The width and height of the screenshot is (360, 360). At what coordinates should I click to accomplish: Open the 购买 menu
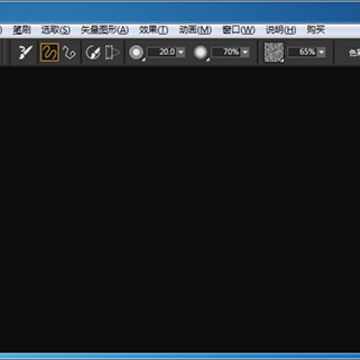tap(316, 30)
